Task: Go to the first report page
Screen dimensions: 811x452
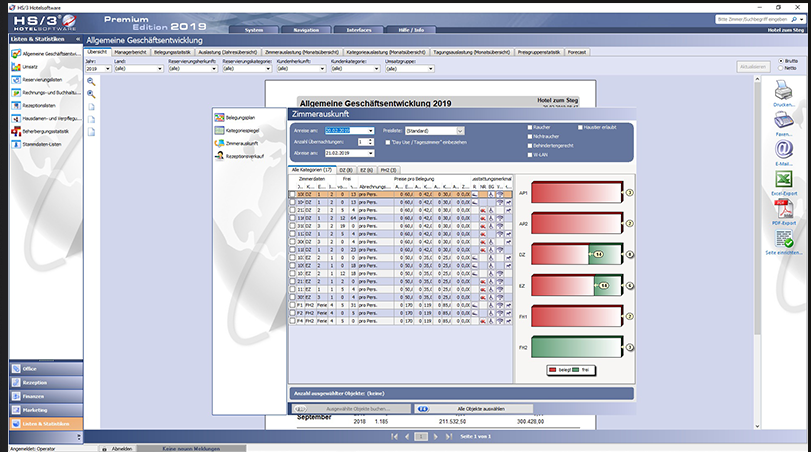Action: point(395,436)
